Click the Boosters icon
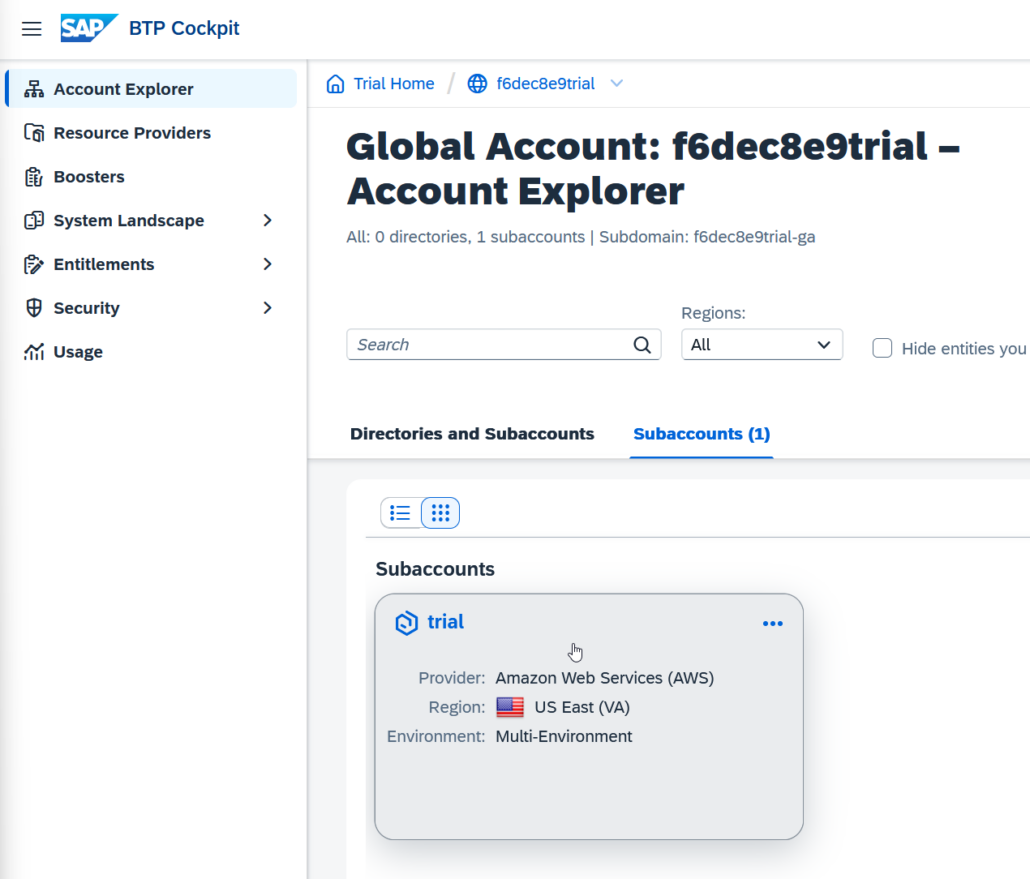The width and height of the screenshot is (1030, 879). 34,177
